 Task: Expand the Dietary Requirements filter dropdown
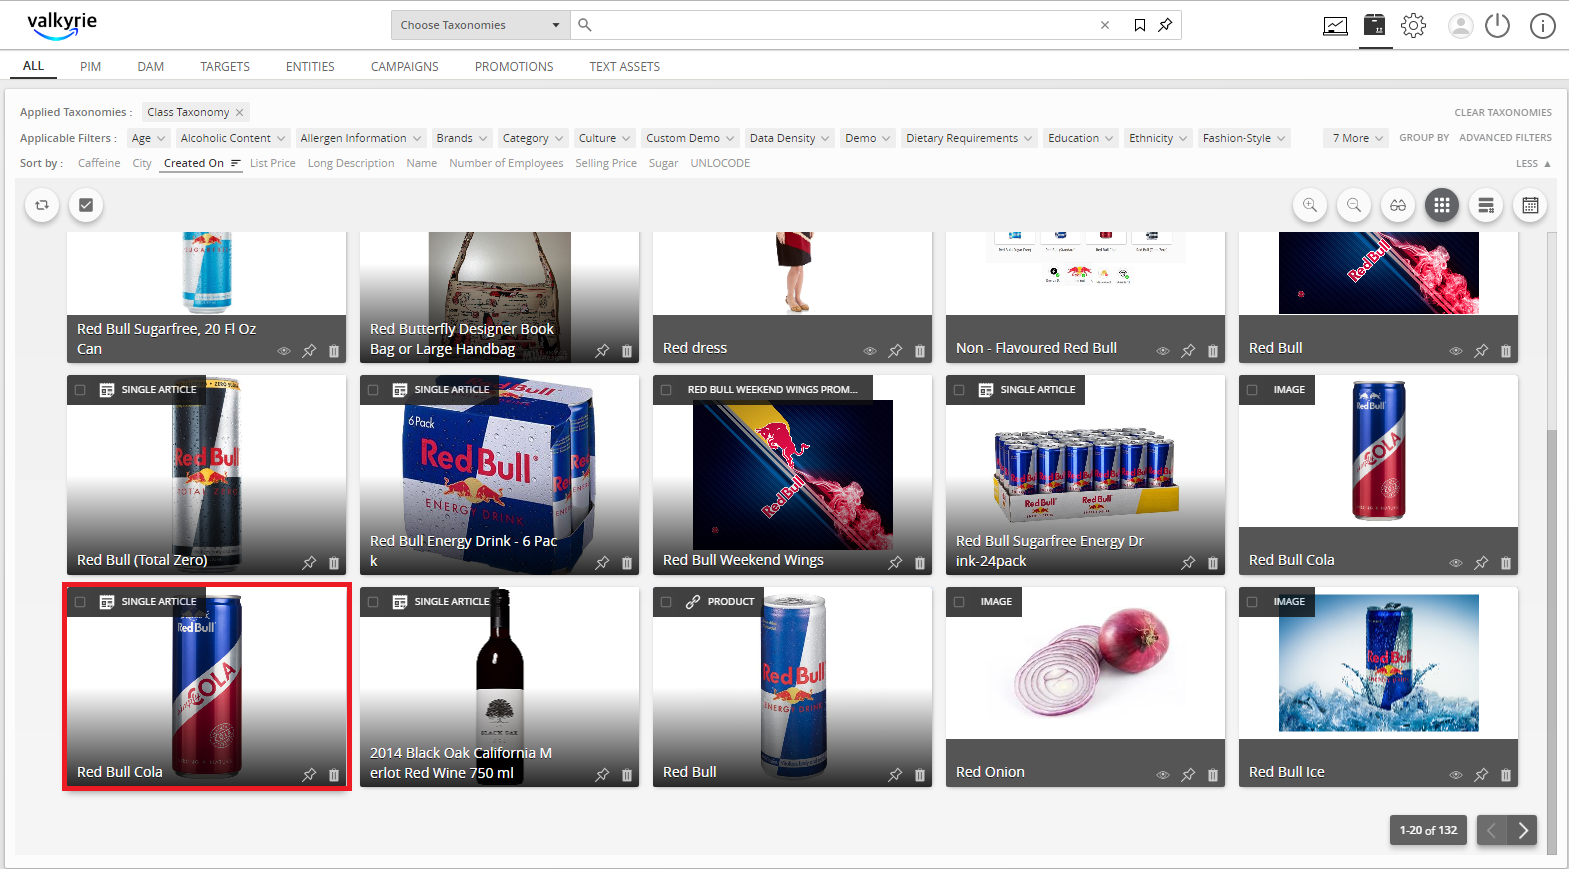pyautogui.click(x=969, y=138)
